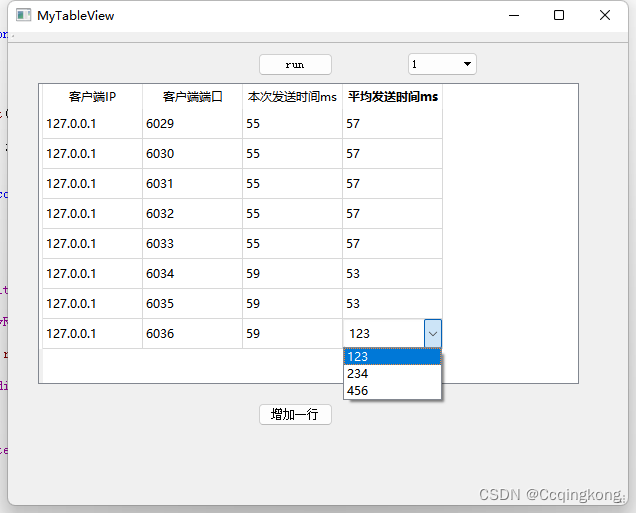Image resolution: width=636 pixels, height=513 pixels.
Task: Select 123 in the dropdown list
Action: [392, 356]
